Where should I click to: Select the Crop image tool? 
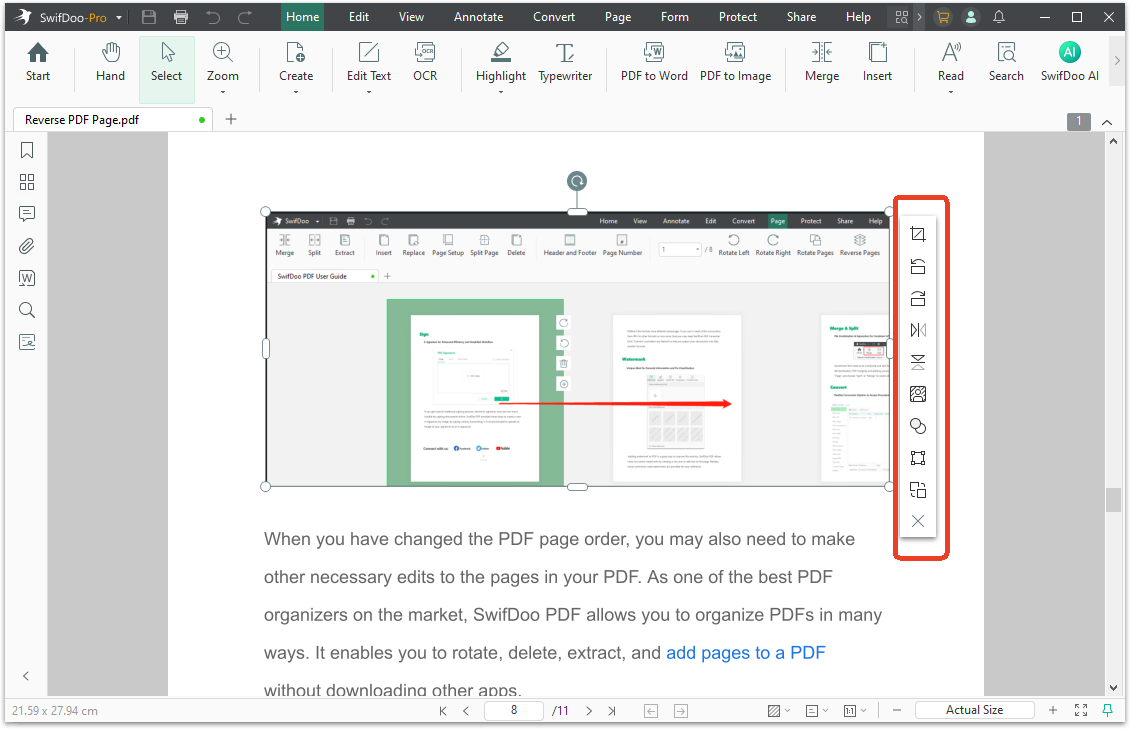(917, 234)
